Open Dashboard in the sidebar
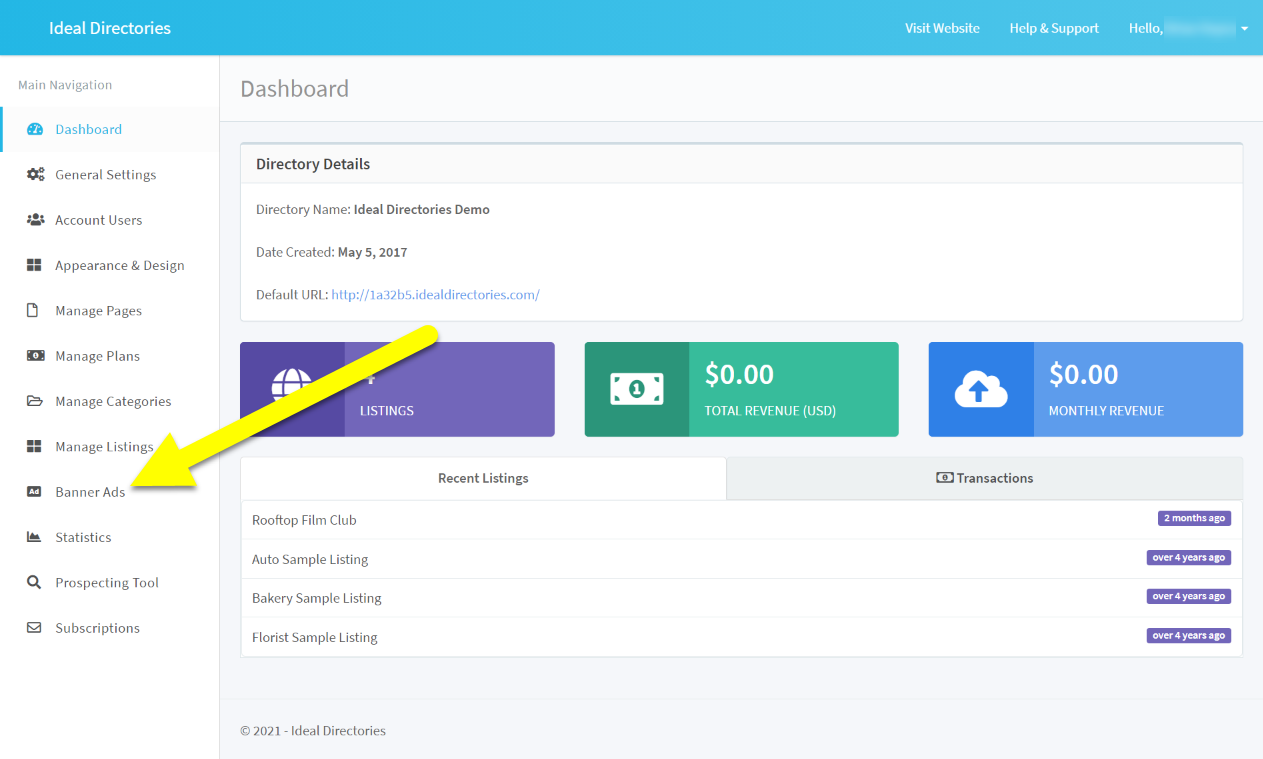The image size is (1263, 759). [x=110, y=129]
